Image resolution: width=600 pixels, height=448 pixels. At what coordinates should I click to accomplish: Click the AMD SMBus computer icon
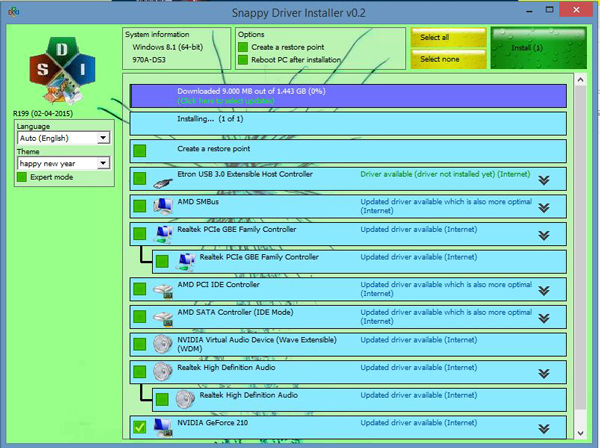pos(163,206)
